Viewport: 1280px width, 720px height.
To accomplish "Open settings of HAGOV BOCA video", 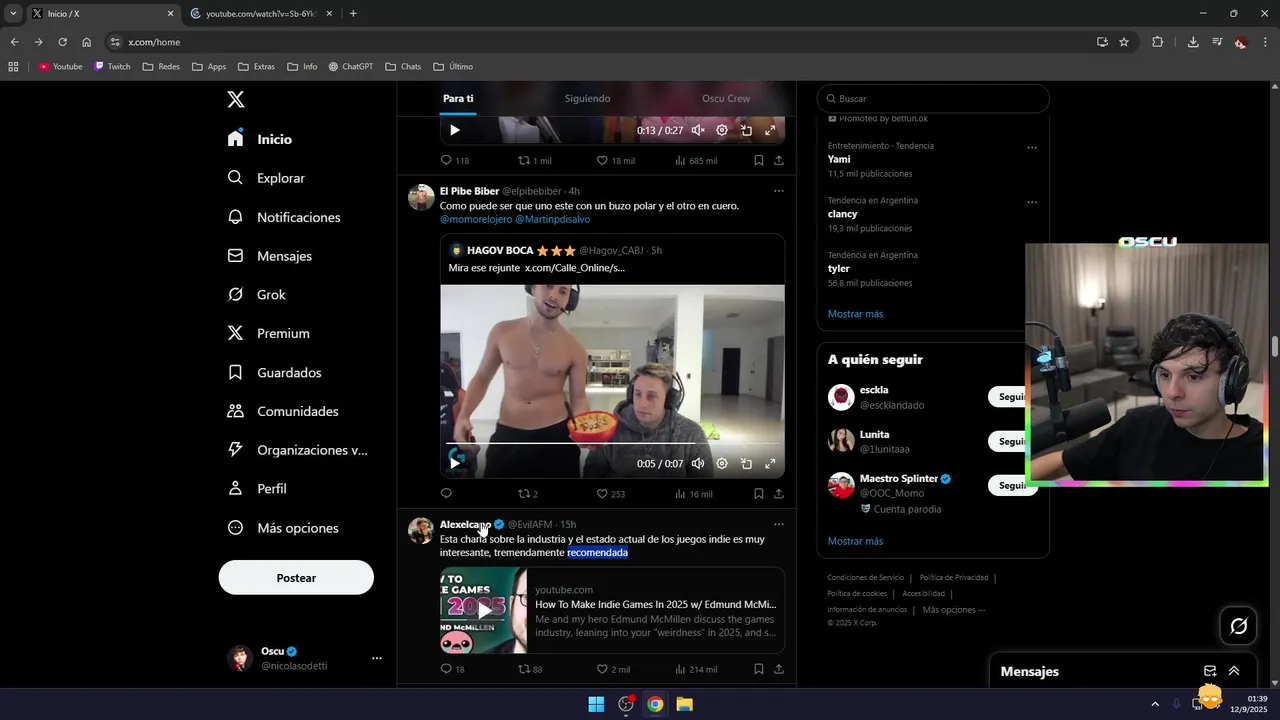I will click(x=722, y=463).
